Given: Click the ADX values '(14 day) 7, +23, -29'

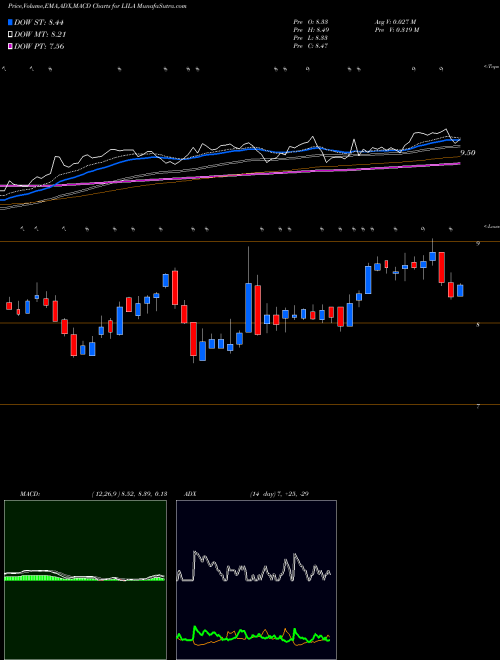Looking at the screenshot, I should tap(279, 494).
